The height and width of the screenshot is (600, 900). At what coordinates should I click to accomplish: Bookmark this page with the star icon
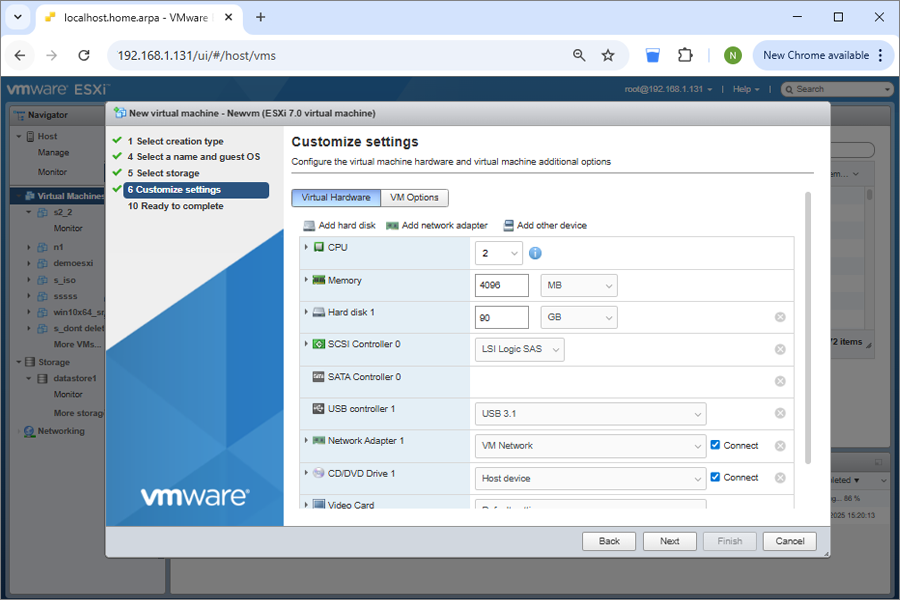608,55
